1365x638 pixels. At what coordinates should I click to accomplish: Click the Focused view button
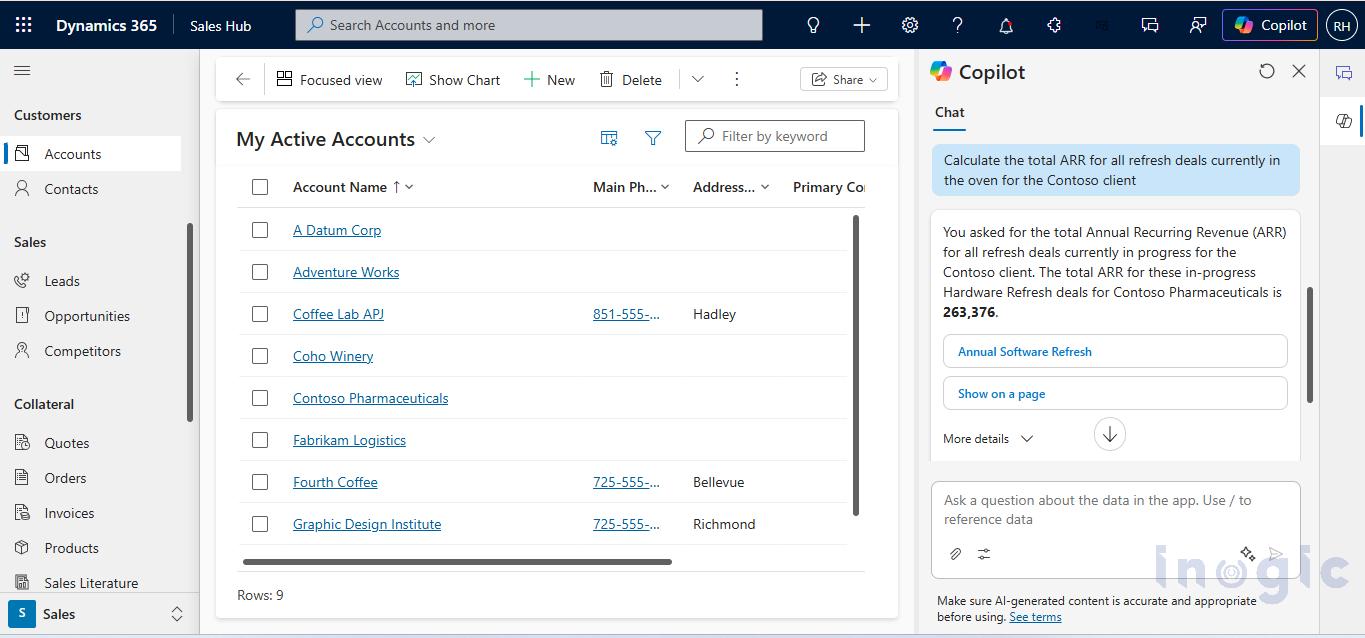pyautogui.click(x=329, y=79)
